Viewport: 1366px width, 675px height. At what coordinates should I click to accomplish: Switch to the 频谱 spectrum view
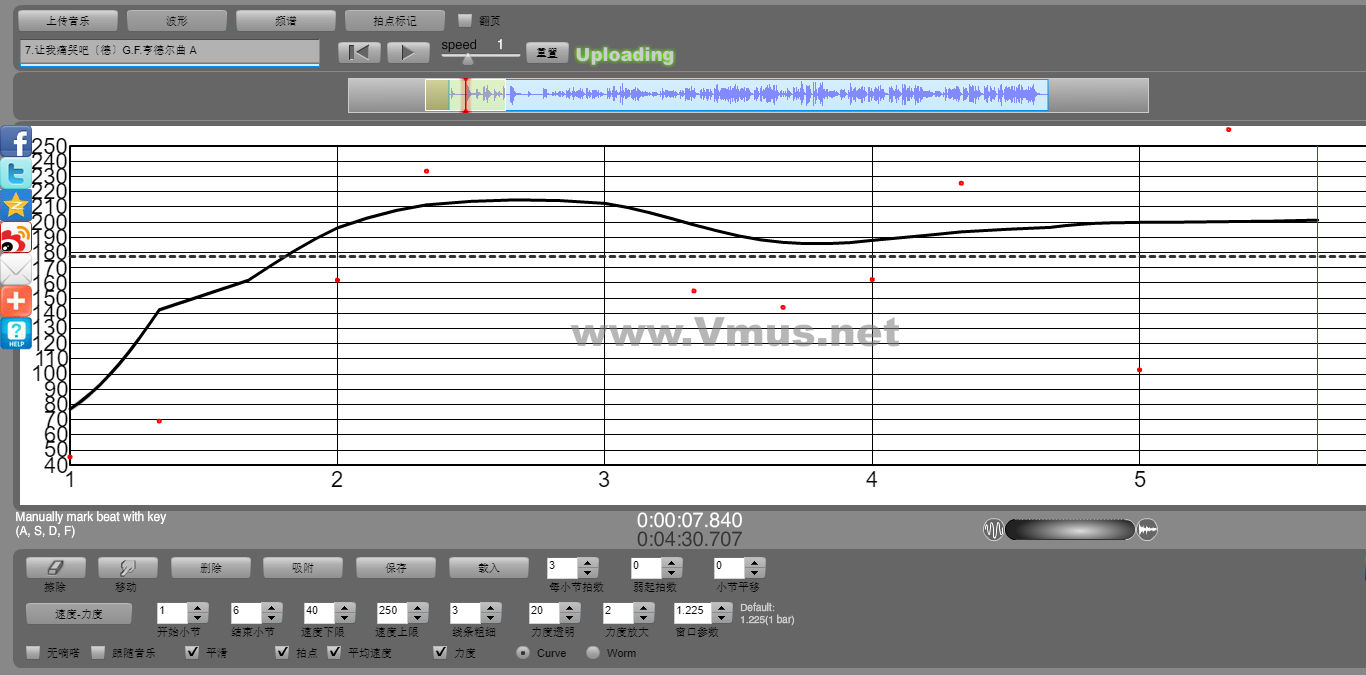click(285, 20)
